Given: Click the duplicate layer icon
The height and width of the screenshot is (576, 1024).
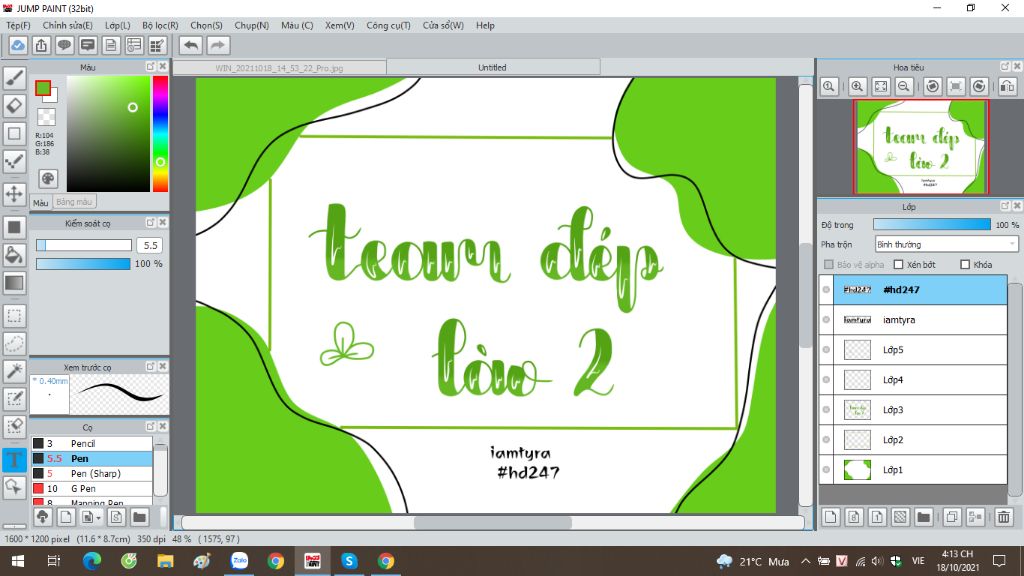Looking at the screenshot, I should [x=952, y=517].
